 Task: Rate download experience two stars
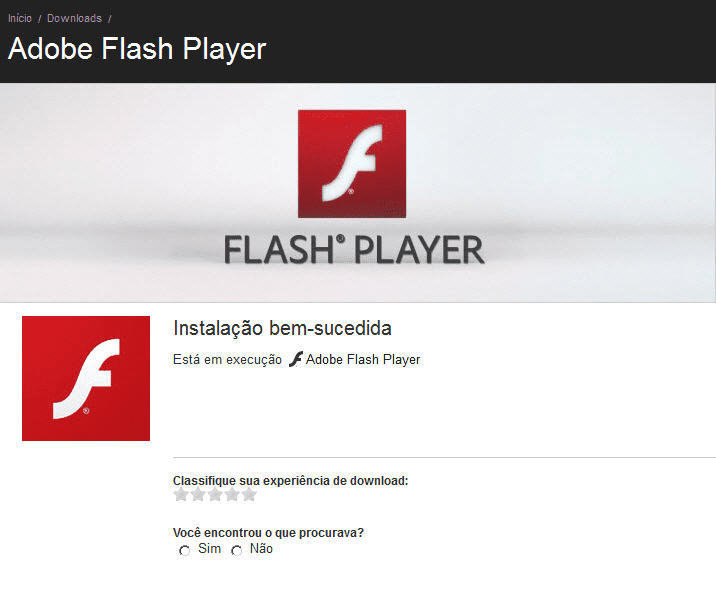click(198, 494)
